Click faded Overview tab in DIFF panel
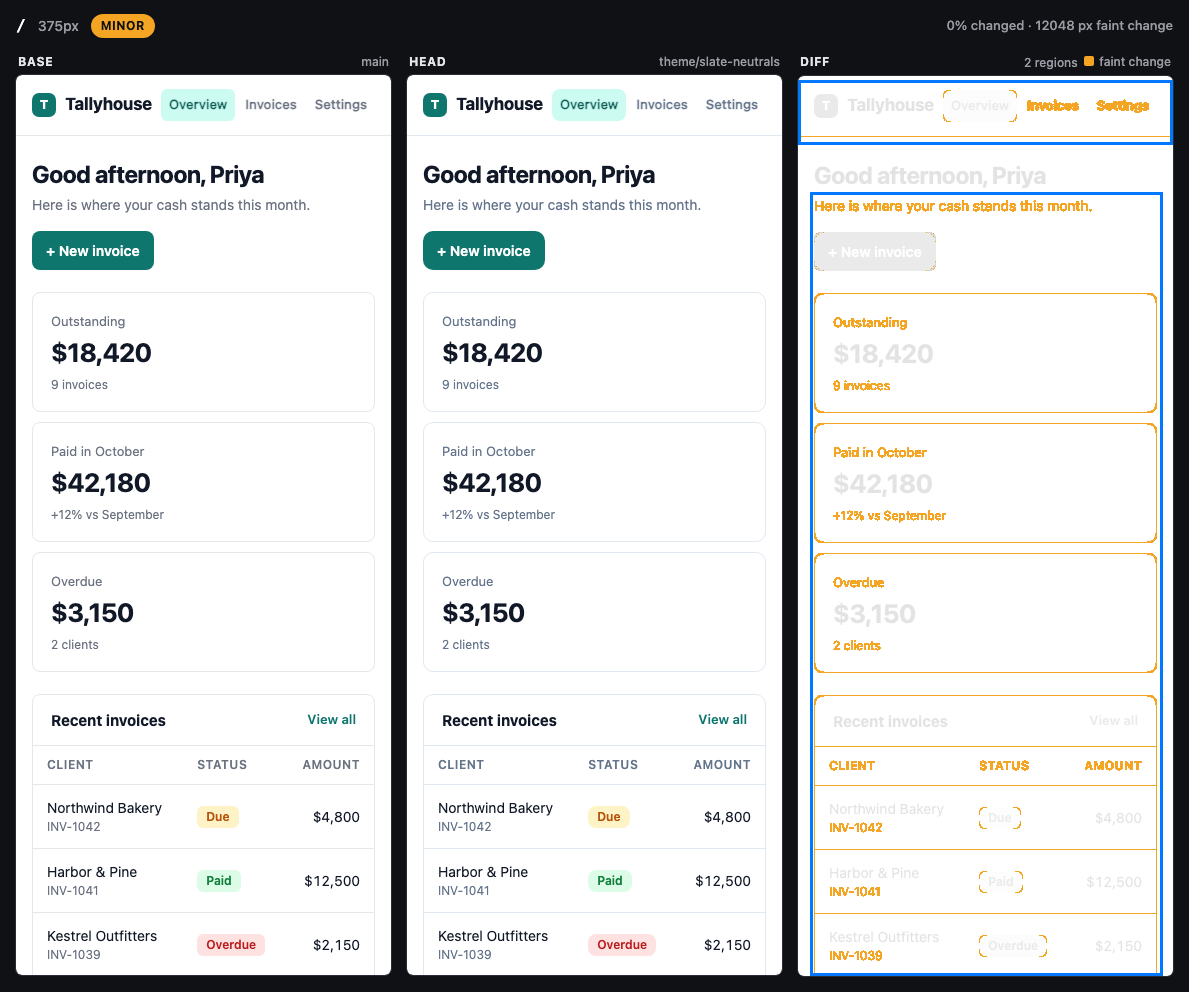Image resolution: width=1189 pixels, height=992 pixels. 980,105
